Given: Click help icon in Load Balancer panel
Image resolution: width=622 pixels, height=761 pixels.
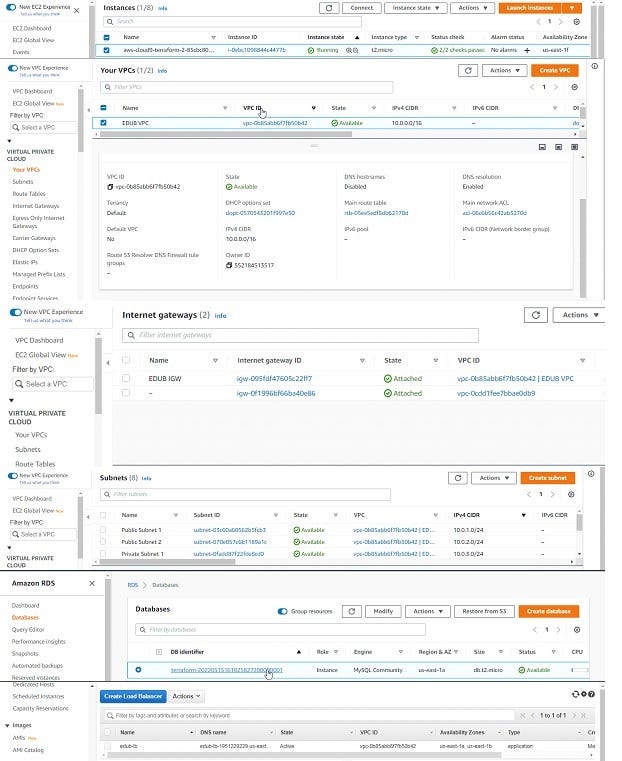Looking at the screenshot, I should coord(591,695).
